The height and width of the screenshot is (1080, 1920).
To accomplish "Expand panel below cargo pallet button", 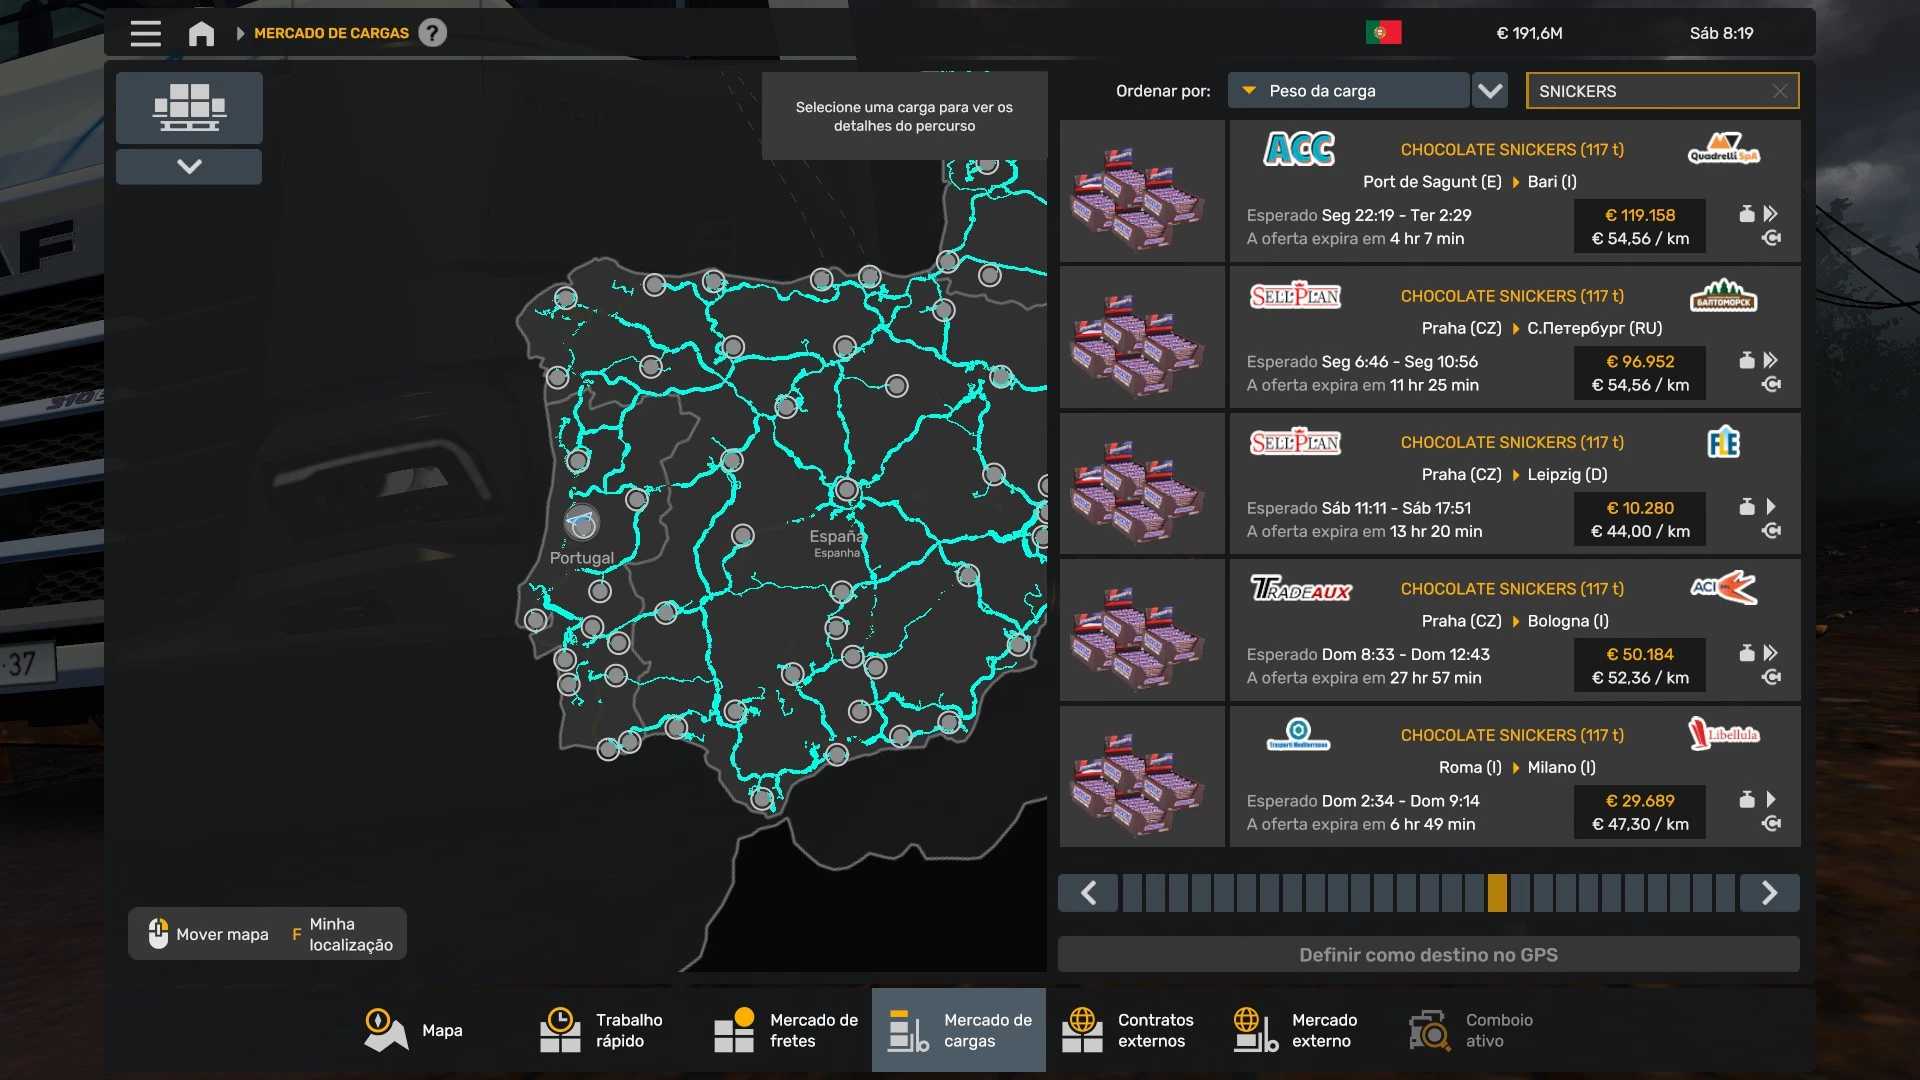I will click(189, 166).
